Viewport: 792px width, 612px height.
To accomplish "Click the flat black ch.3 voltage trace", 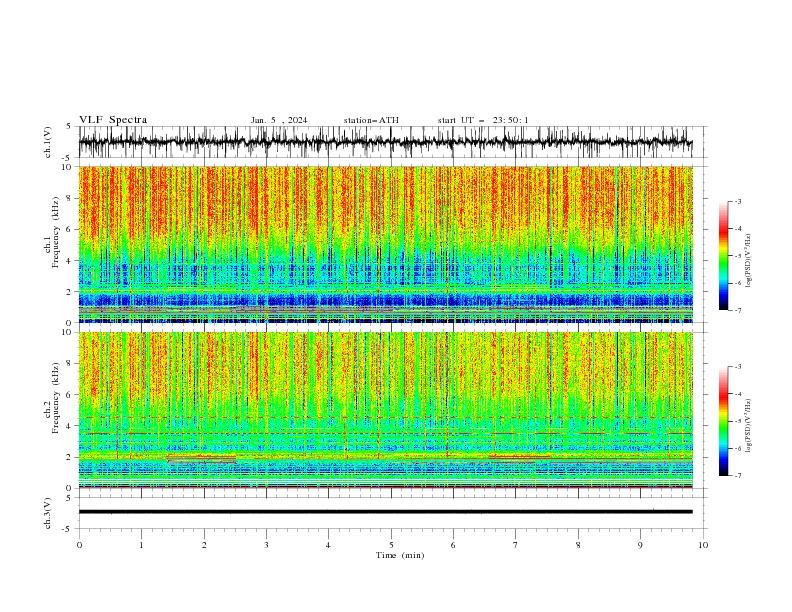I will (x=385, y=512).
